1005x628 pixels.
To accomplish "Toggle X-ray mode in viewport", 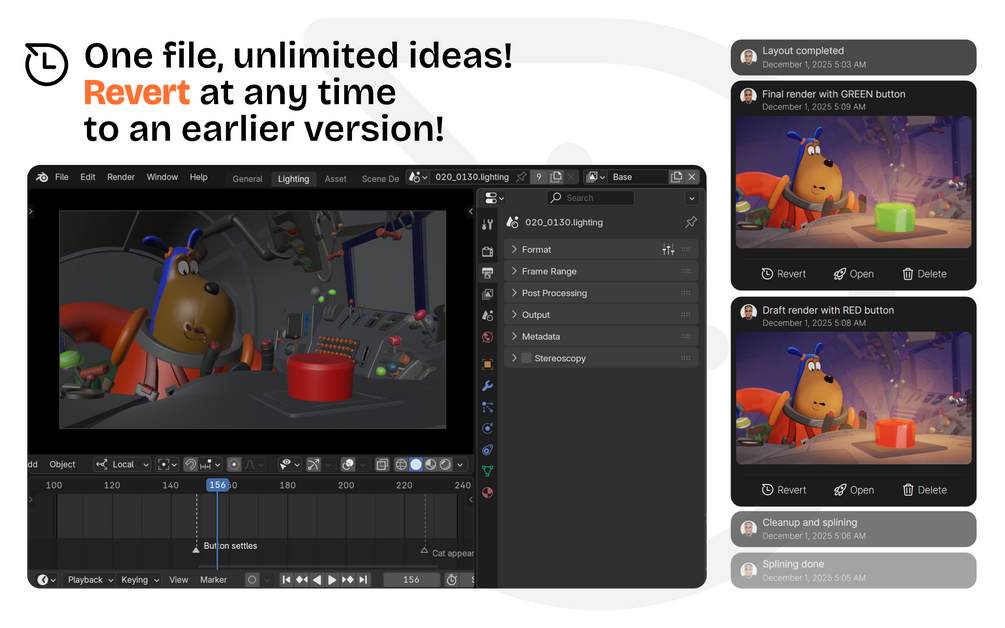I will [x=382, y=465].
